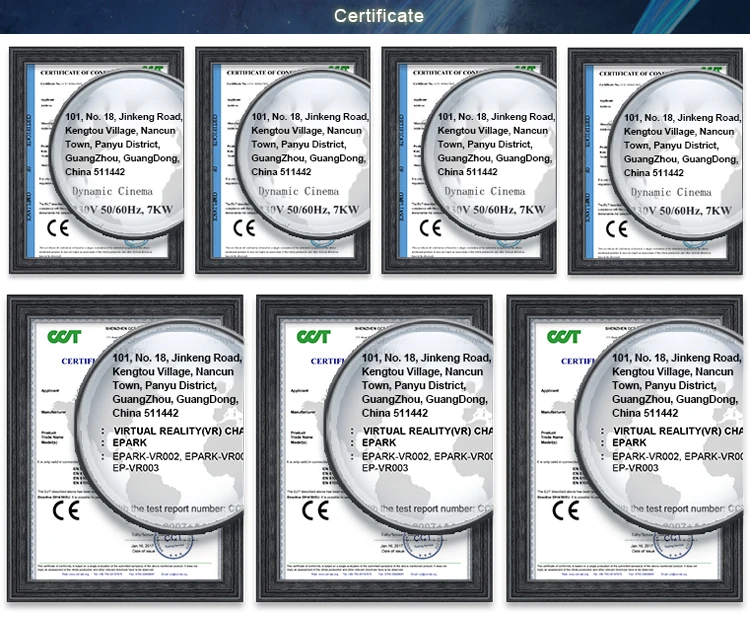The width and height of the screenshot is (750, 619).
Task: Click the blue stamp seal on middle bottom certificate
Action: 423,545
